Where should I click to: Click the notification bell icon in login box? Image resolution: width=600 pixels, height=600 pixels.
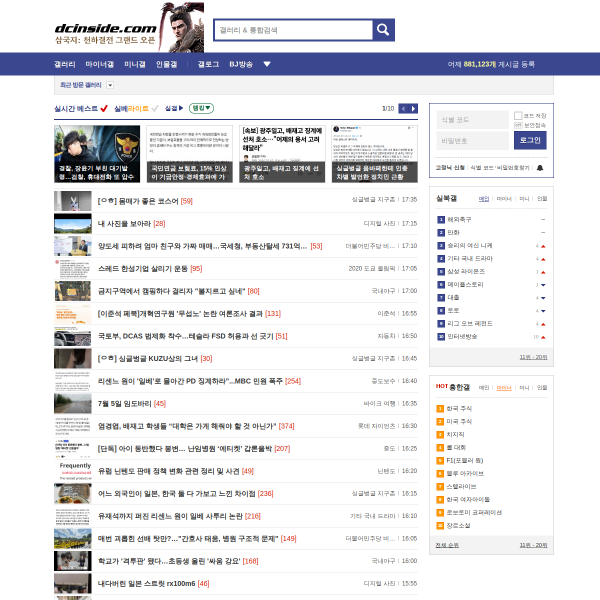coord(540,168)
